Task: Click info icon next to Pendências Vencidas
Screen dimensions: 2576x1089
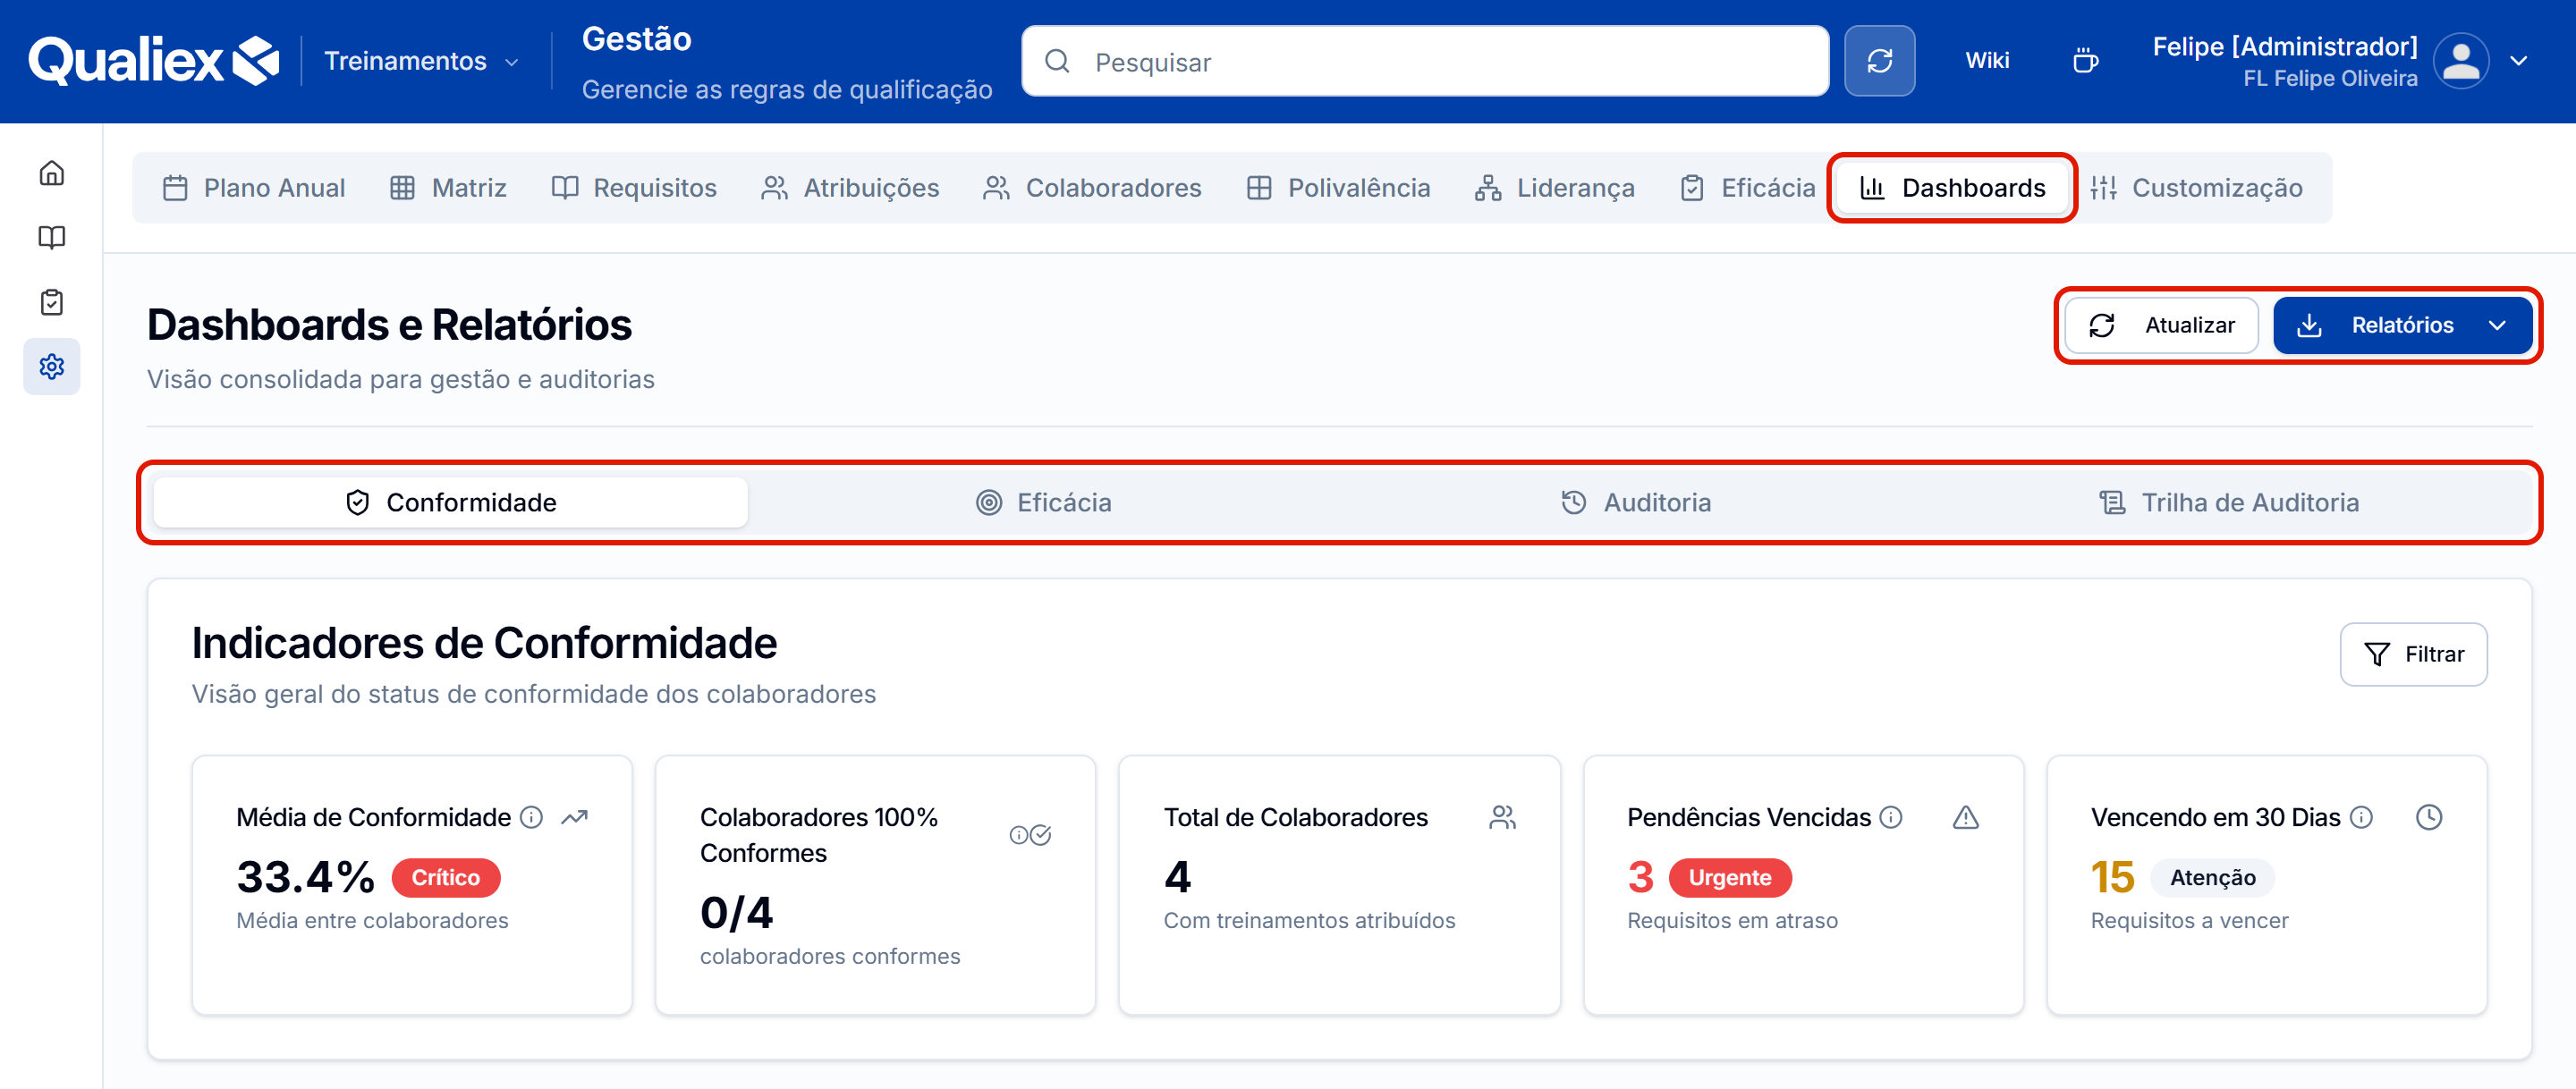Action: pyautogui.click(x=1890, y=817)
